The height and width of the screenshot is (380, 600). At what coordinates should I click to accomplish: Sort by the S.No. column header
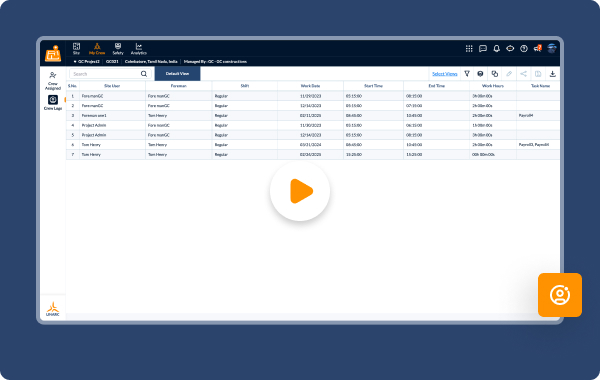coord(72,86)
